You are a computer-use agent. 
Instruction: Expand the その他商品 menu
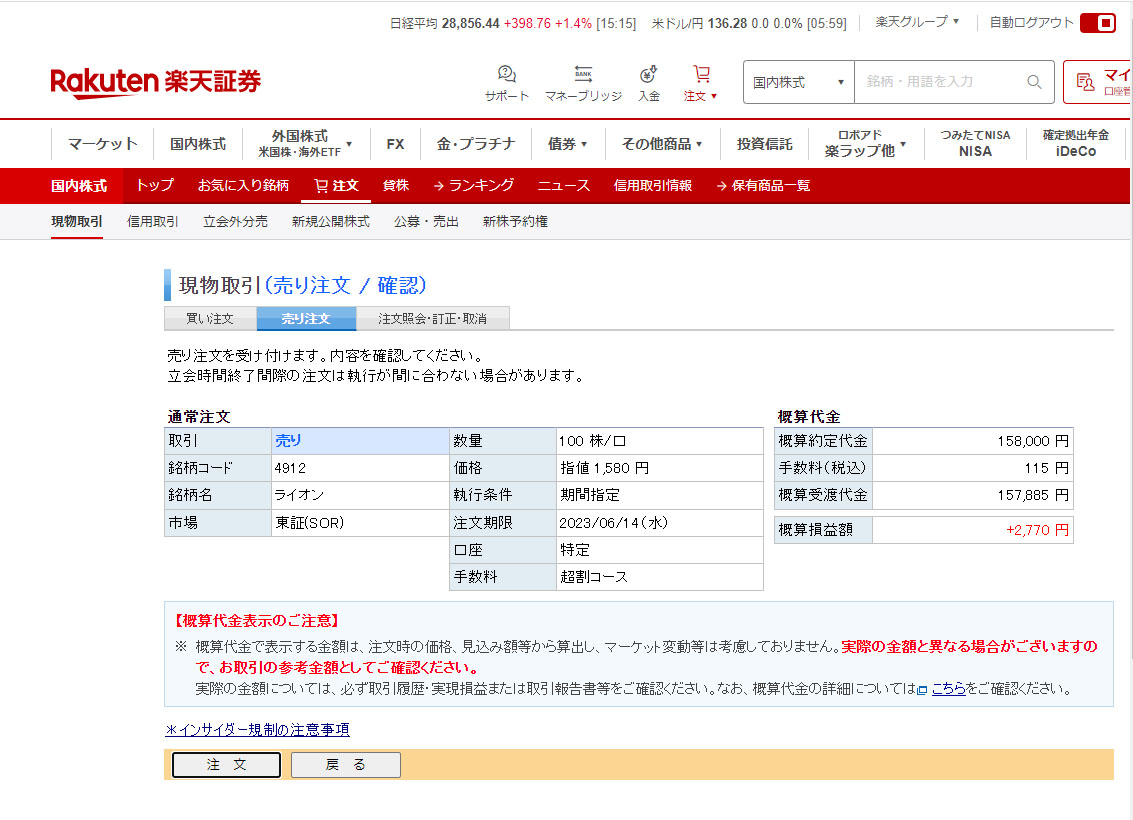[x=661, y=144]
